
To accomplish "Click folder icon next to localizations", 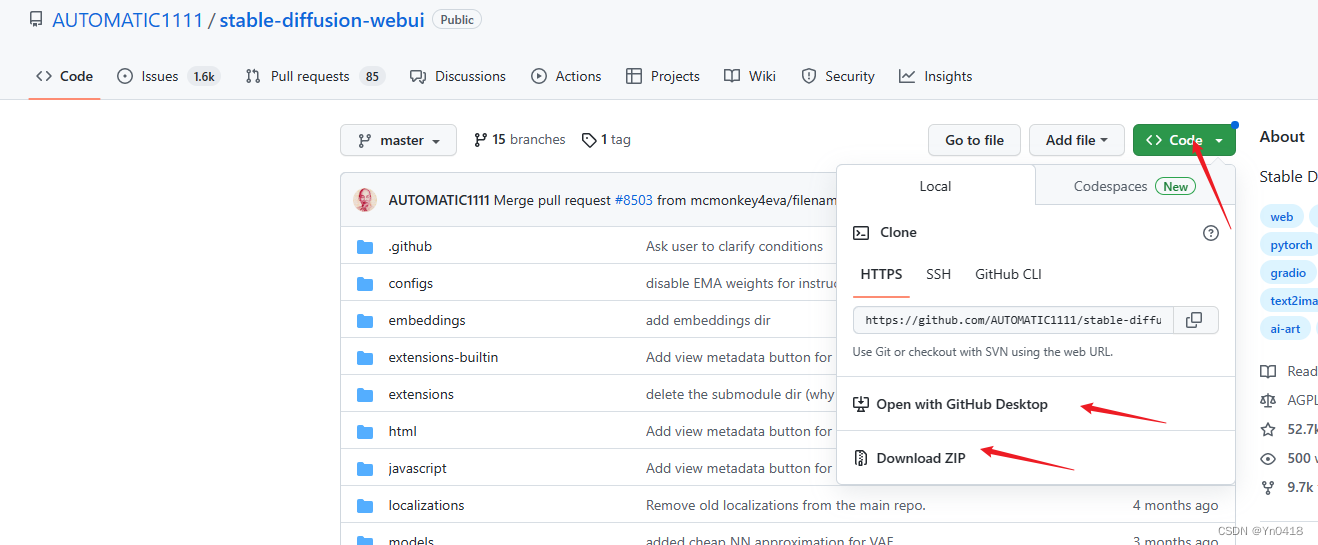I will click(x=365, y=505).
